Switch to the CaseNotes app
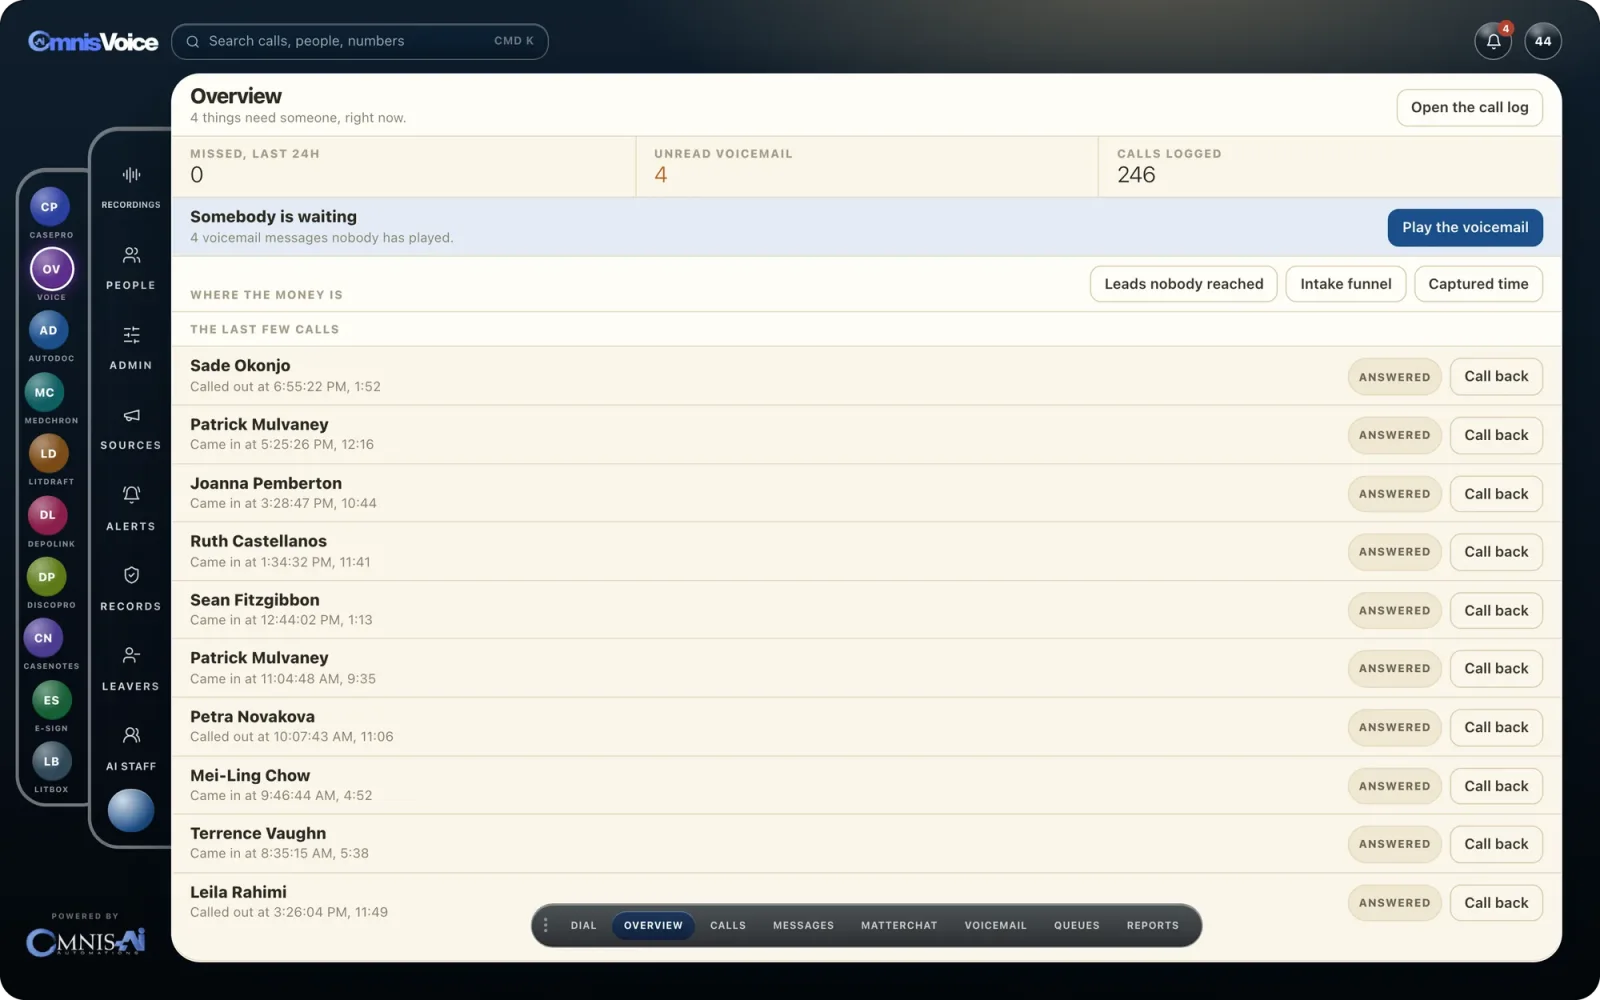The width and height of the screenshot is (1600, 1000). click(x=43, y=638)
